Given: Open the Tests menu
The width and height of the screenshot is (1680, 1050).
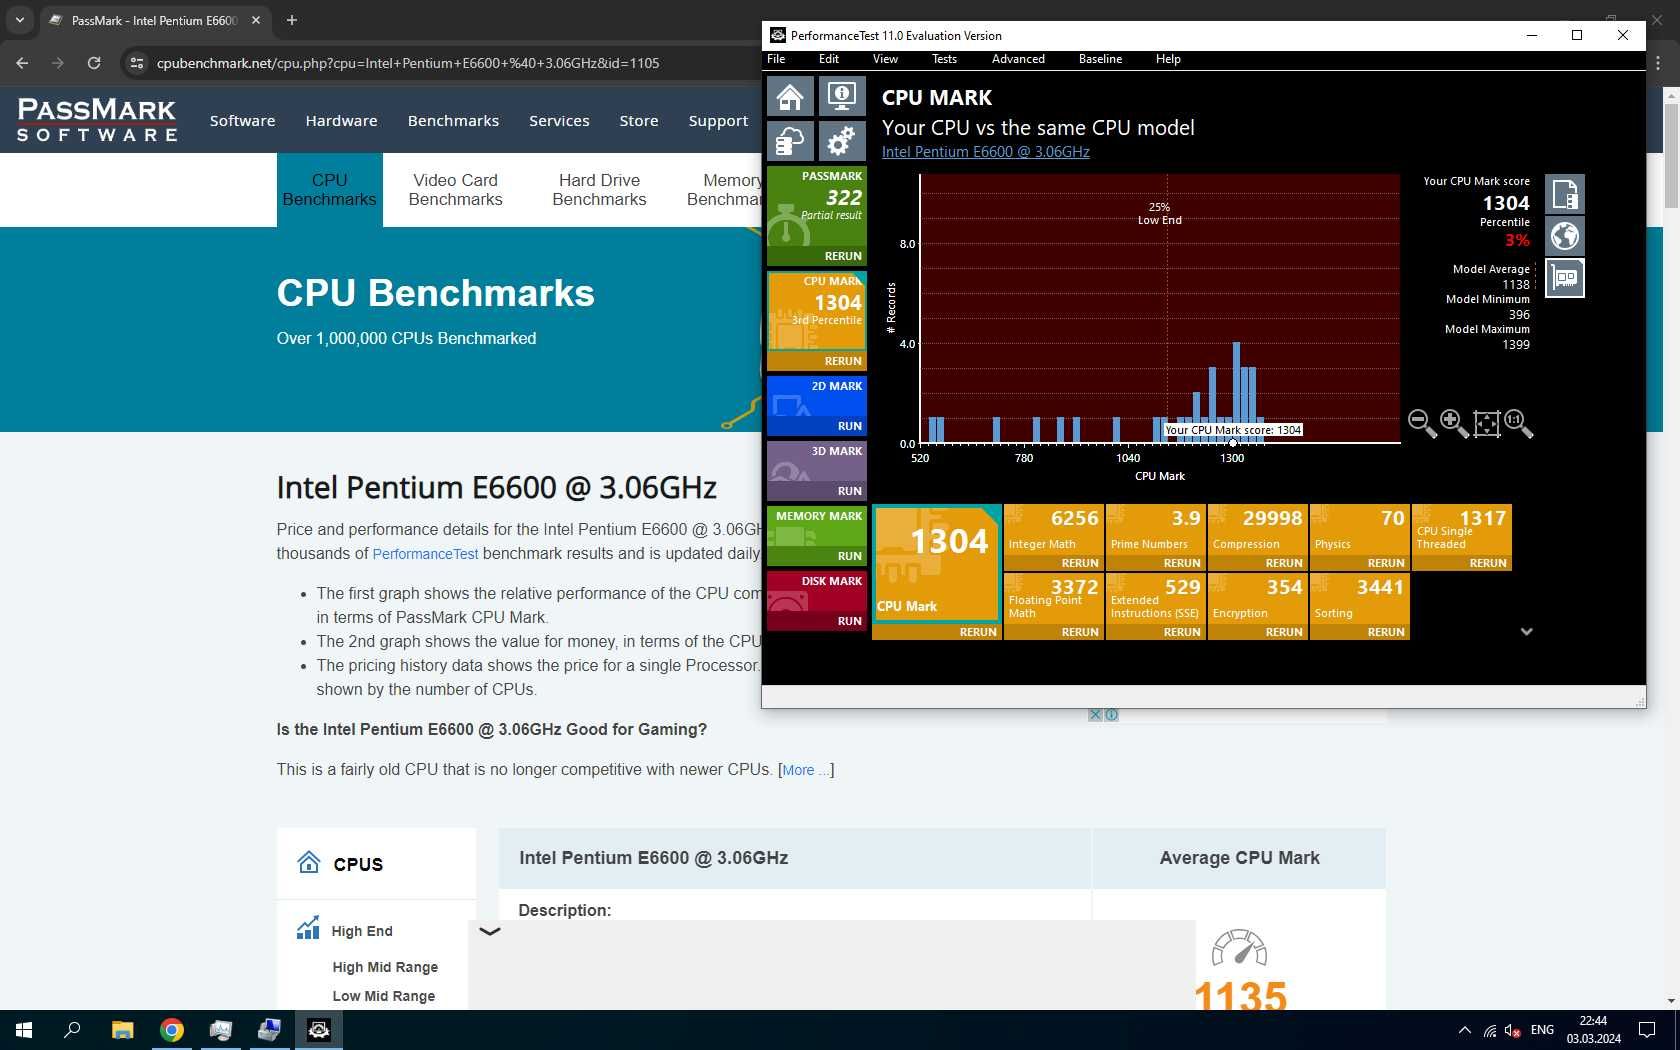Looking at the screenshot, I should (944, 59).
